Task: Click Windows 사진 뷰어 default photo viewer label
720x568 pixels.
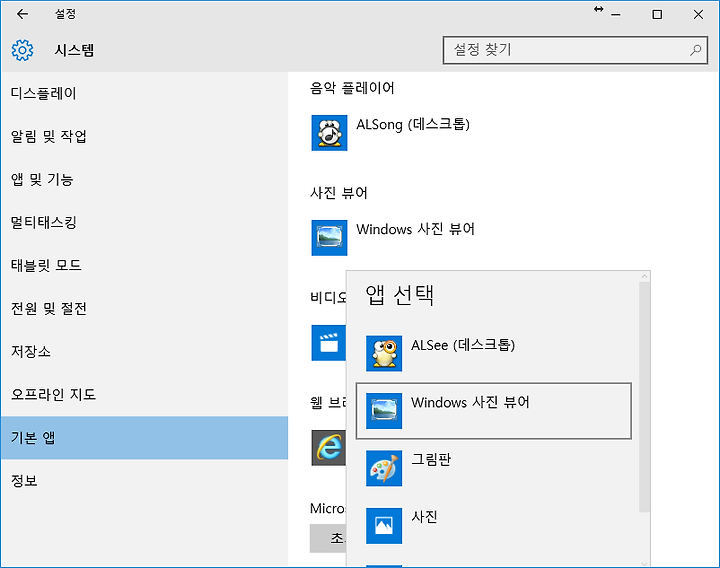Action: [416, 229]
